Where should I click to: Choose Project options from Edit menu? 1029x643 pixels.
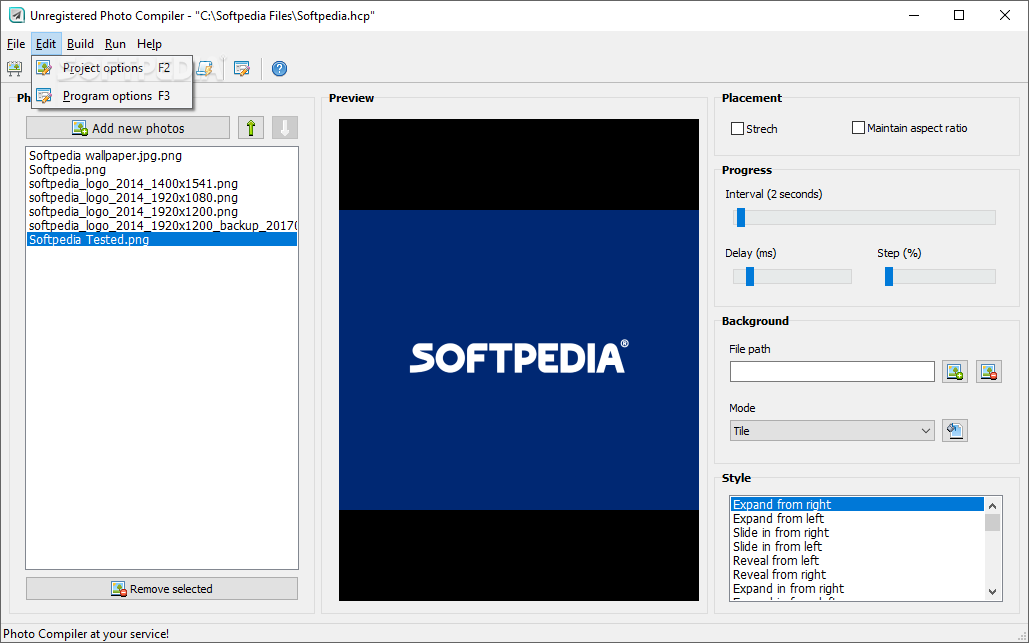[112, 68]
